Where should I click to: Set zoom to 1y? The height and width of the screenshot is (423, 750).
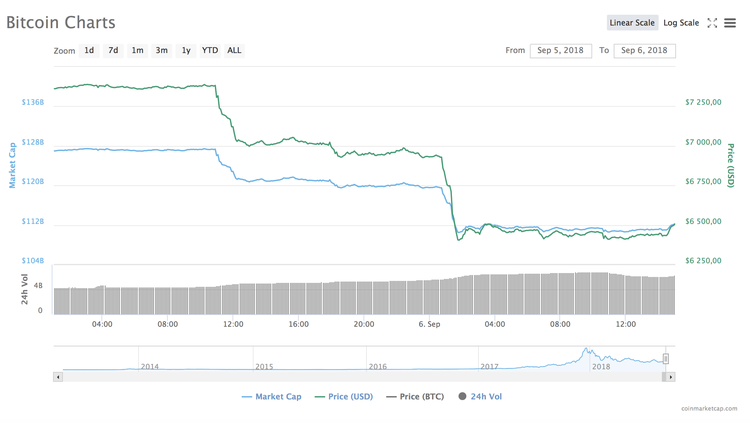(186, 50)
